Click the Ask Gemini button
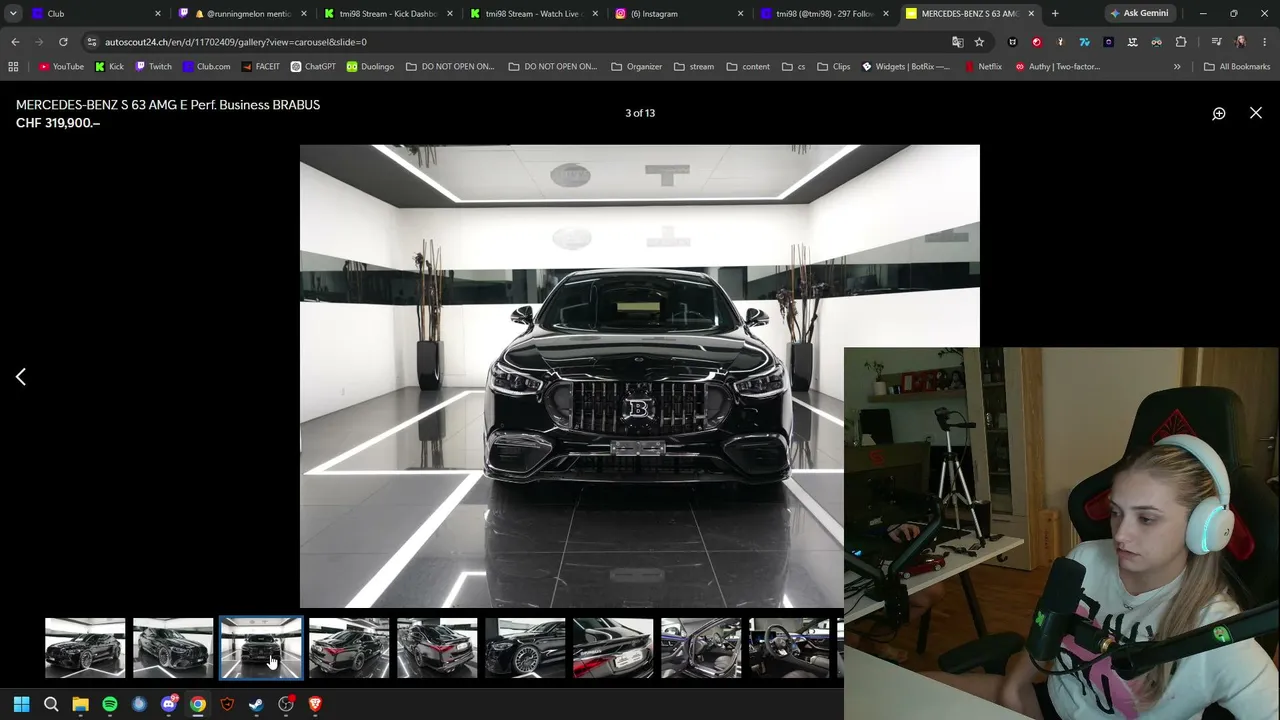 (x=1139, y=13)
